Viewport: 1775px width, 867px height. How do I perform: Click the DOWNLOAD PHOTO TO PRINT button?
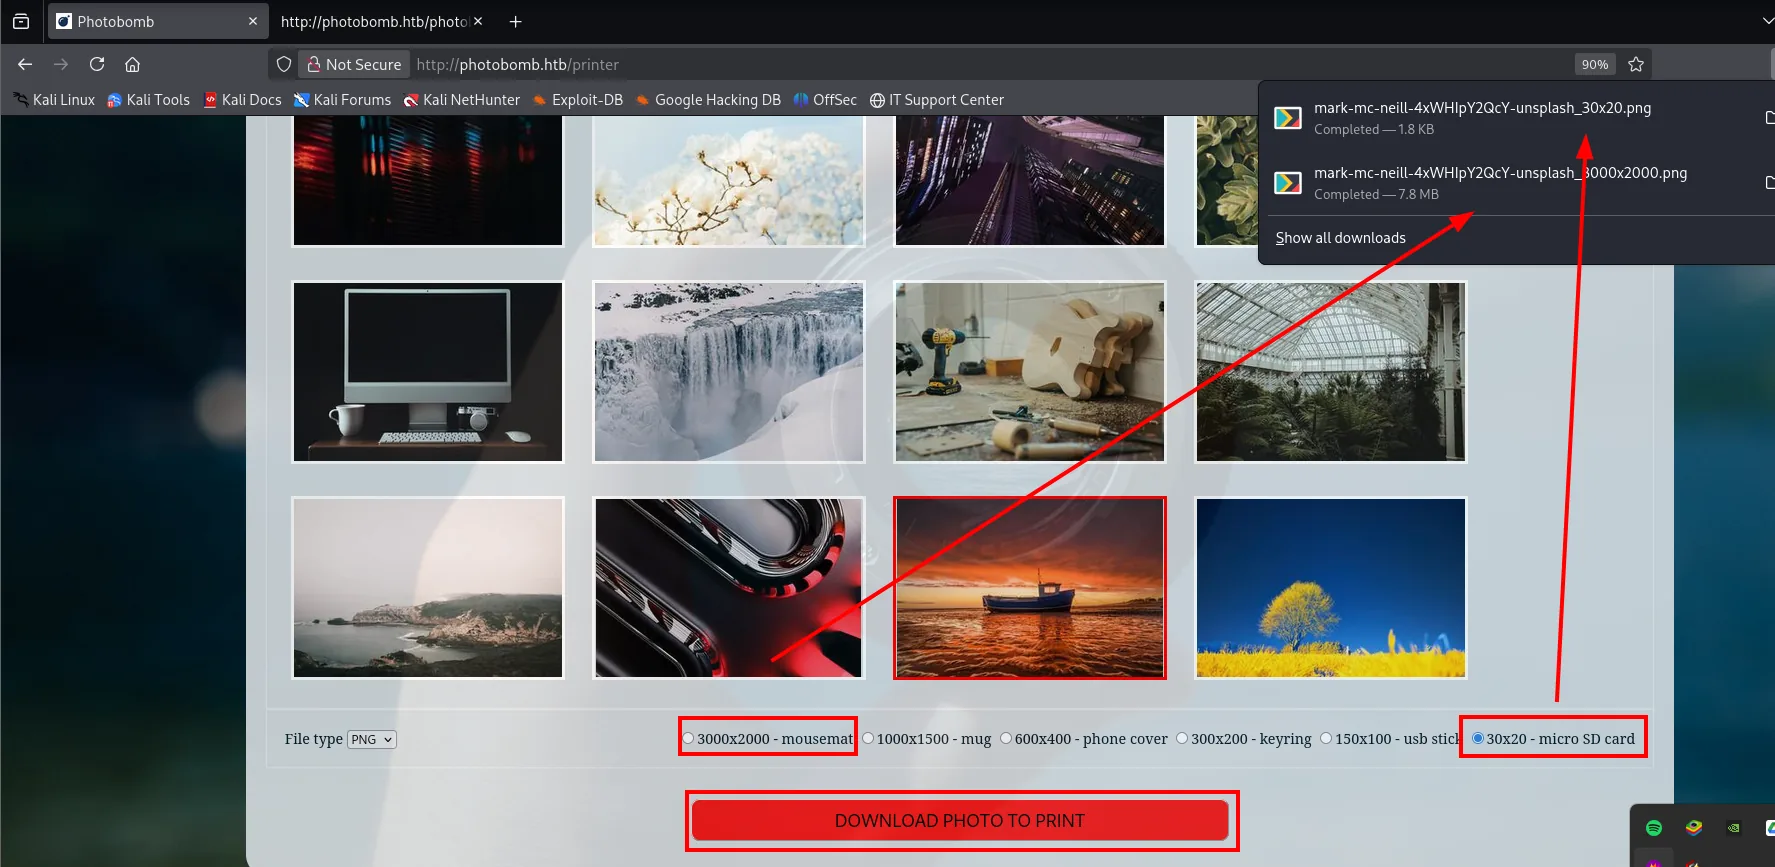click(x=960, y=820)
